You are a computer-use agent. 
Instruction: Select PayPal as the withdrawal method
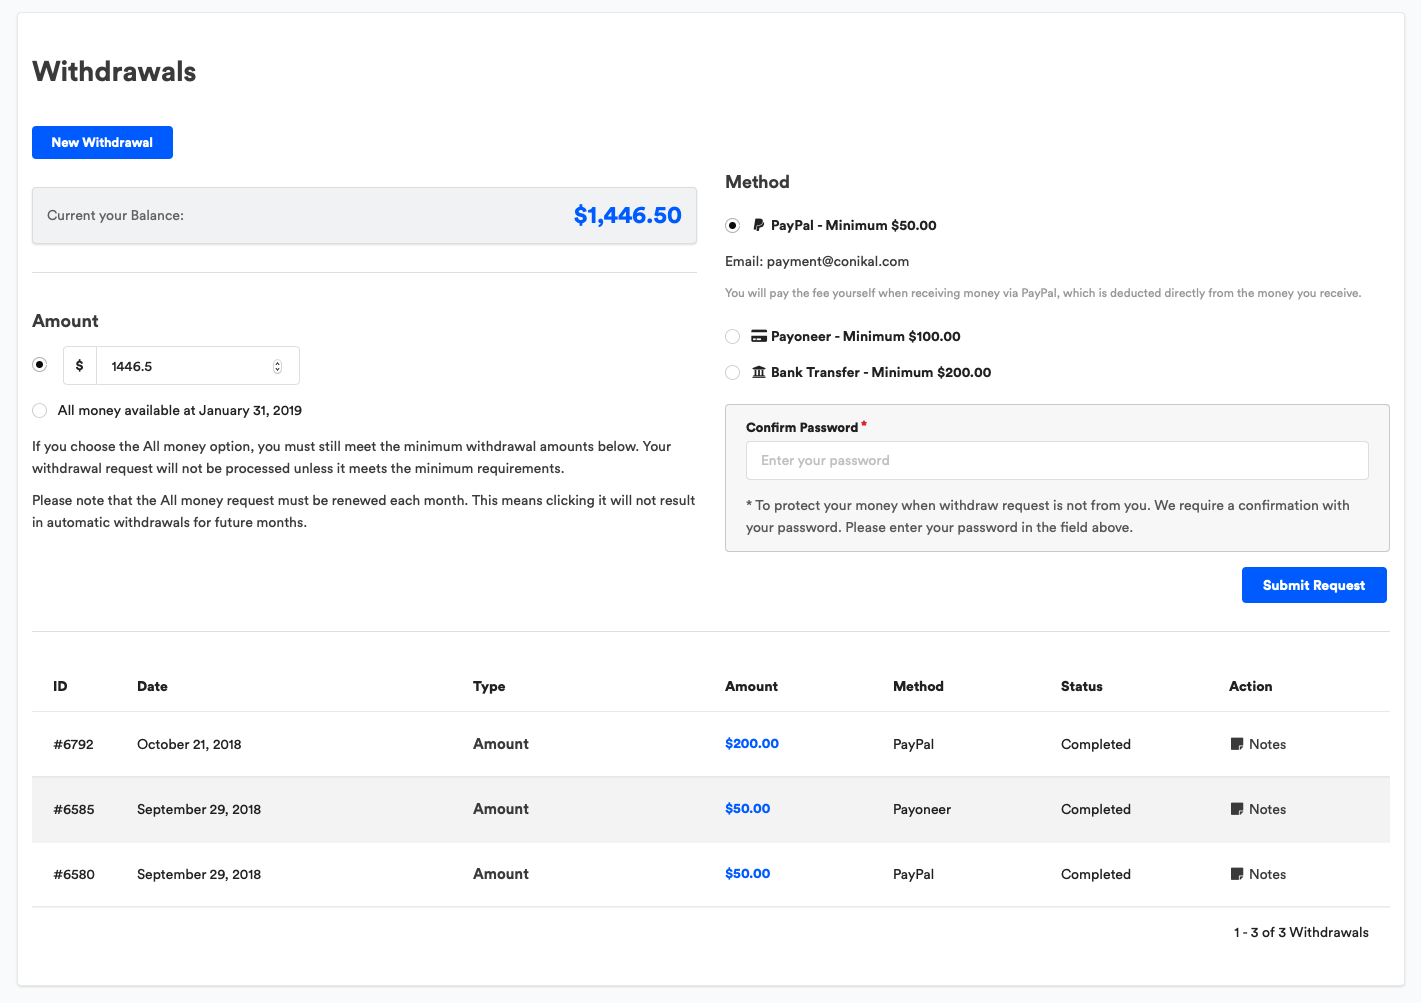pos(732,225)
